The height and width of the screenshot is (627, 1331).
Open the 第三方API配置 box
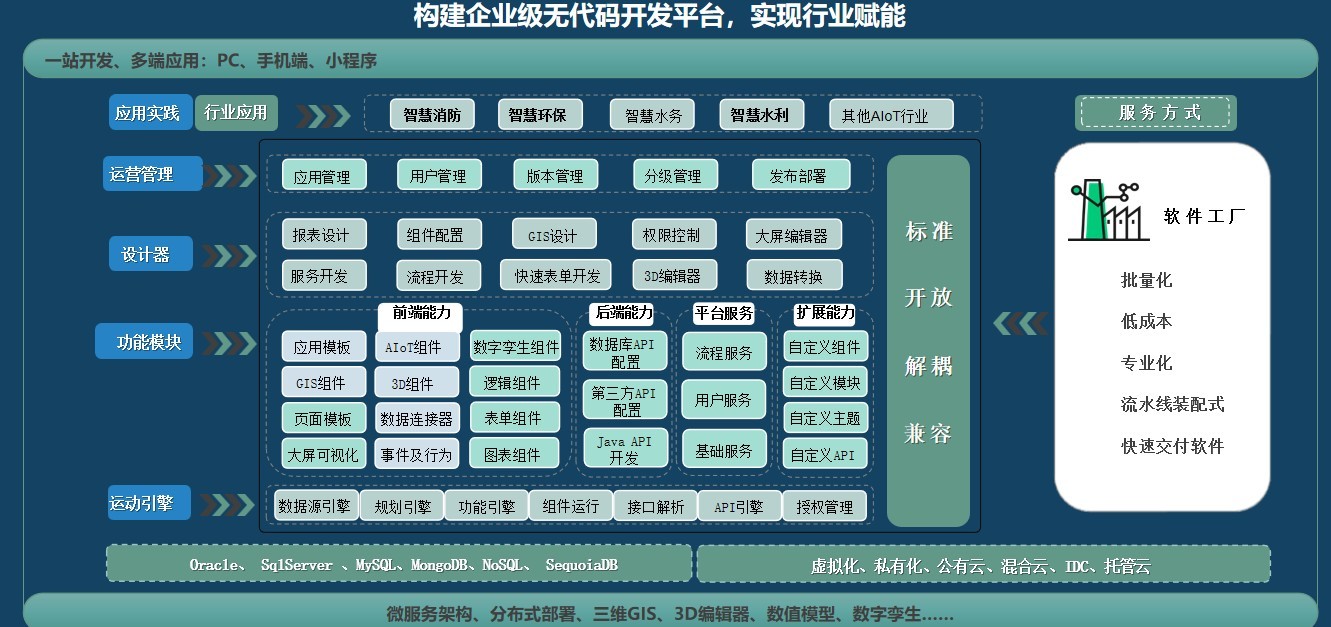[625, 401]
